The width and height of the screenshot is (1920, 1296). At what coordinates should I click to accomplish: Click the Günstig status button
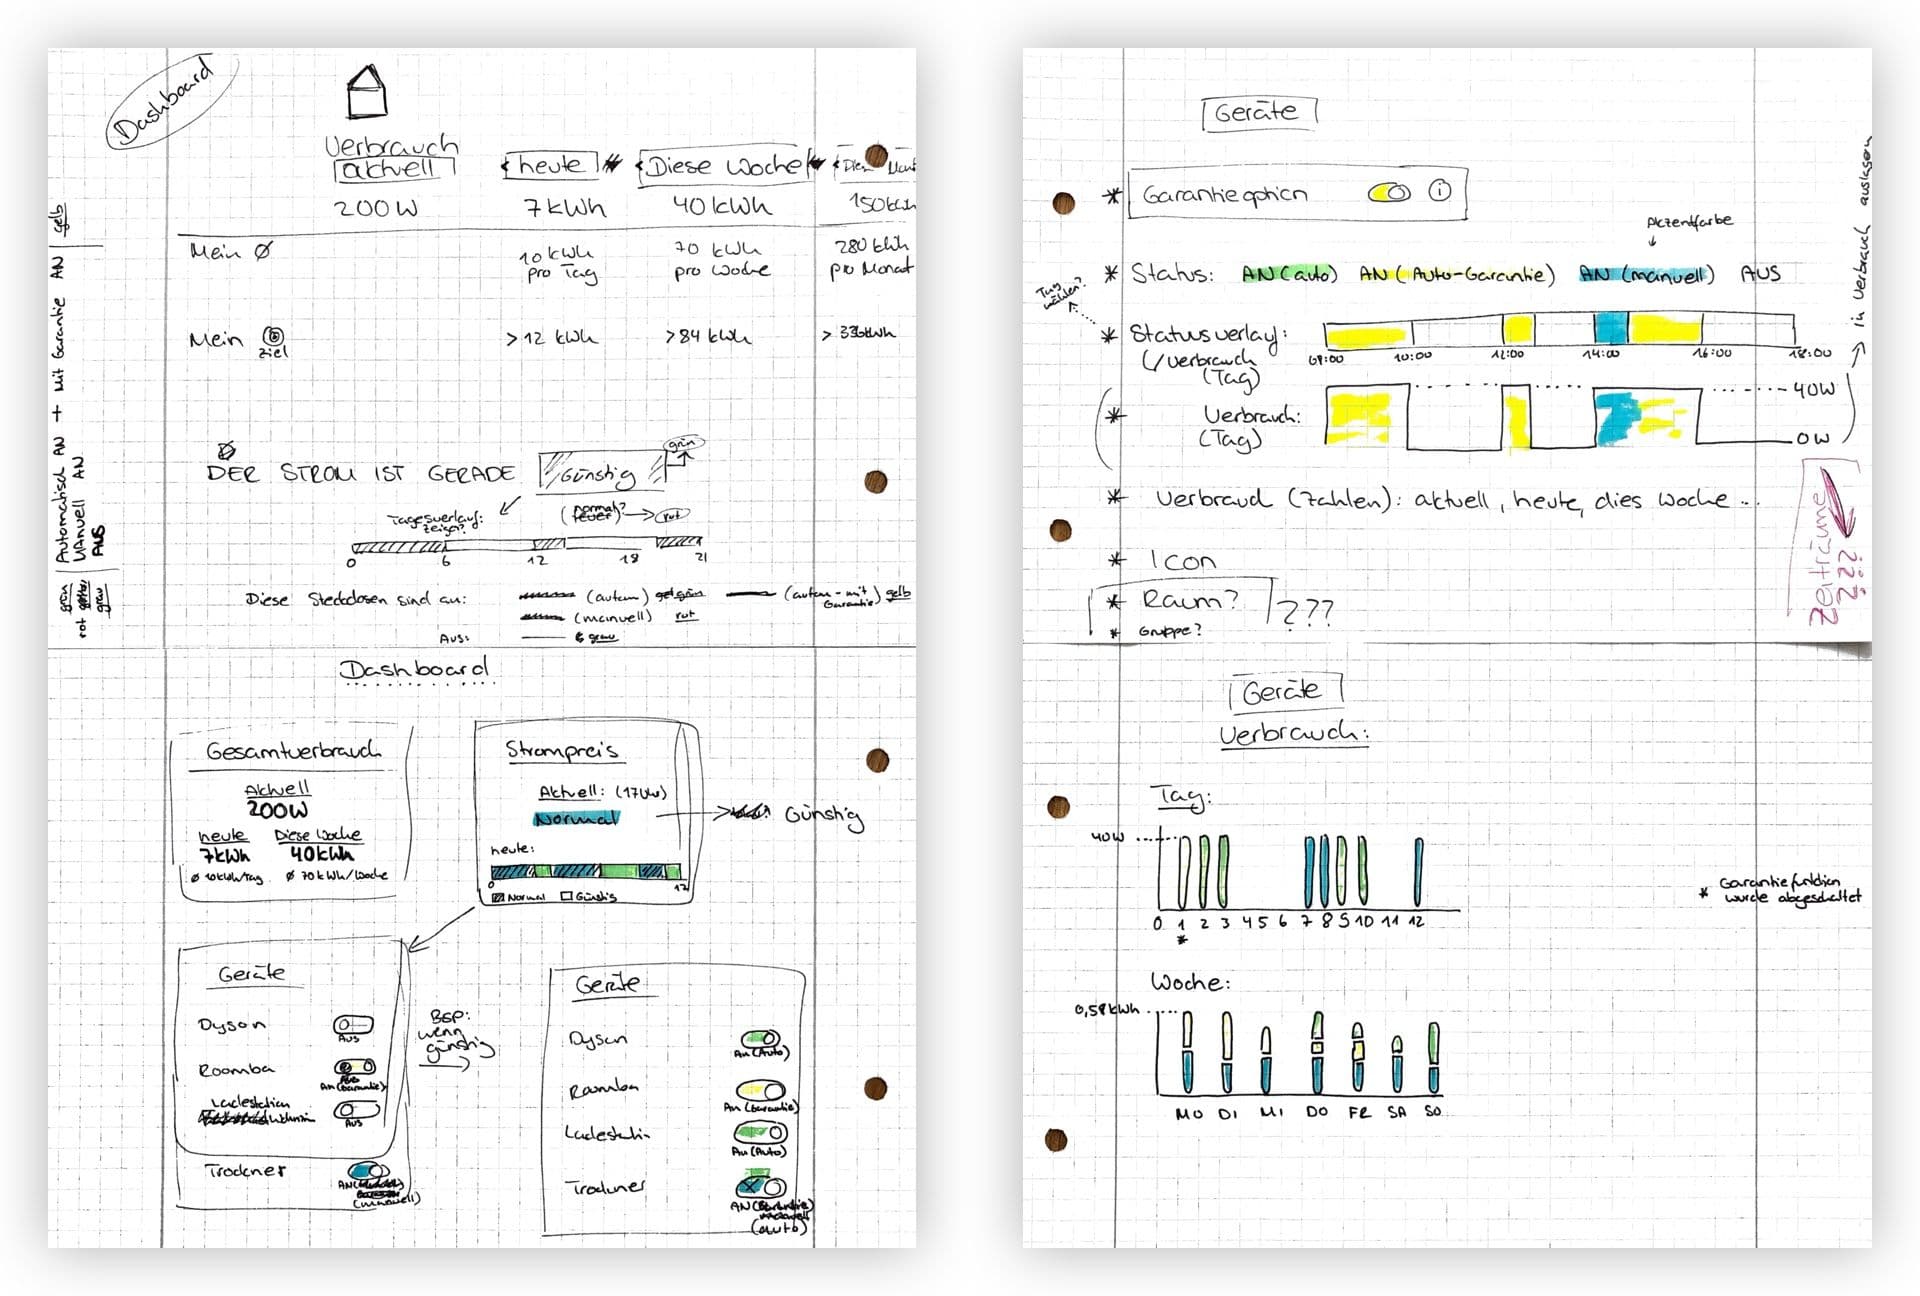click(x=600, y=472)
